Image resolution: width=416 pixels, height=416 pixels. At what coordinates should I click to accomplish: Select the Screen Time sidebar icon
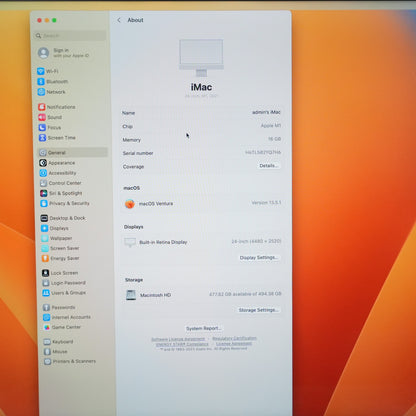point(42,138)
